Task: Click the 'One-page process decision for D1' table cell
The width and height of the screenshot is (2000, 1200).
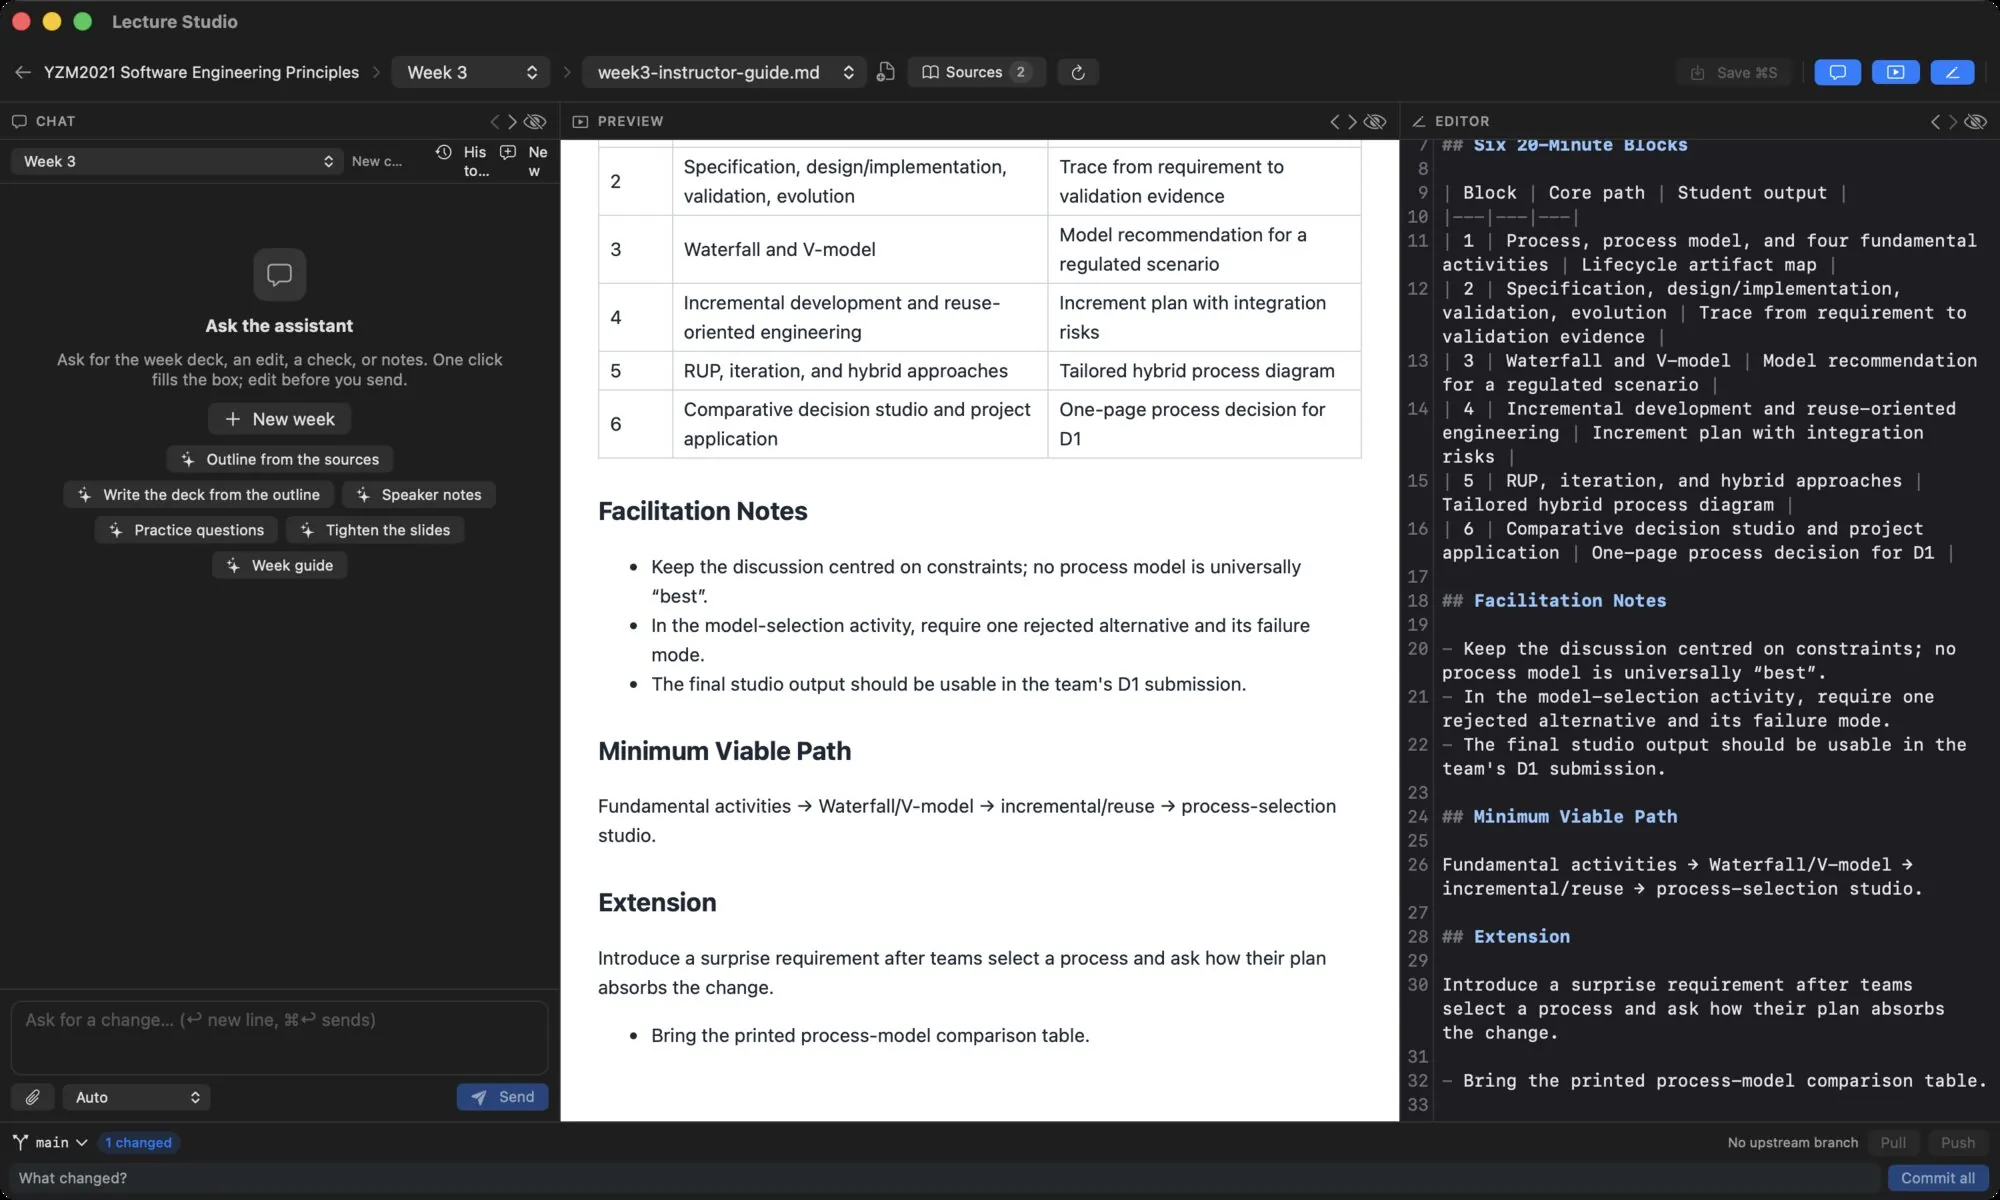Action: 1204,424
